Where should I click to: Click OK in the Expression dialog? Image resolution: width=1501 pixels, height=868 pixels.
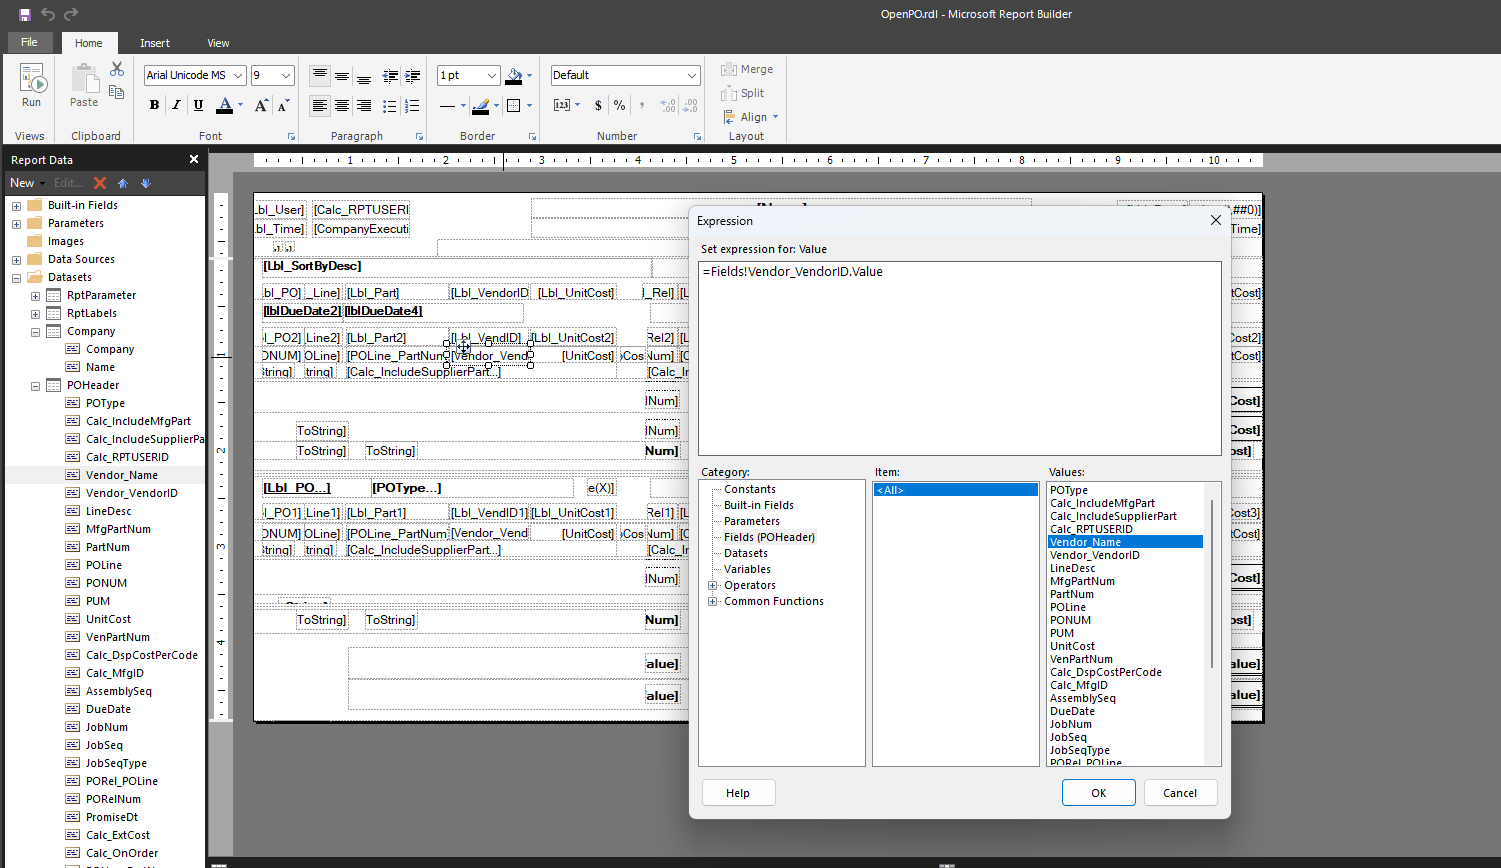coord(1098,793)
